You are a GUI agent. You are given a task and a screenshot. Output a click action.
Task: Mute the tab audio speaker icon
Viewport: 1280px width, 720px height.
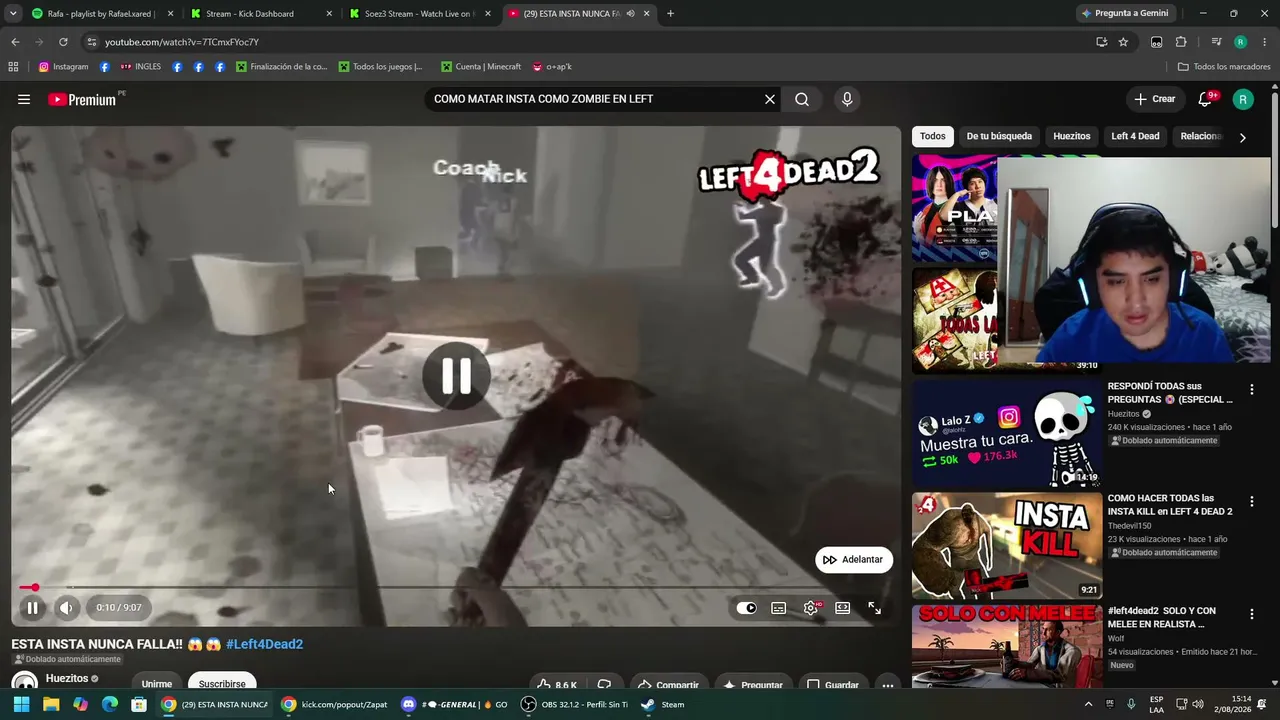[630, 14]
